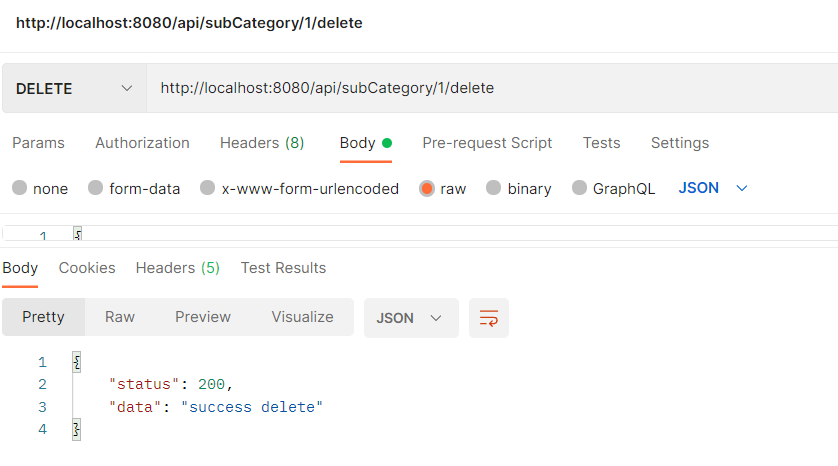
Task: Select the binary body type
Action: 518,189
